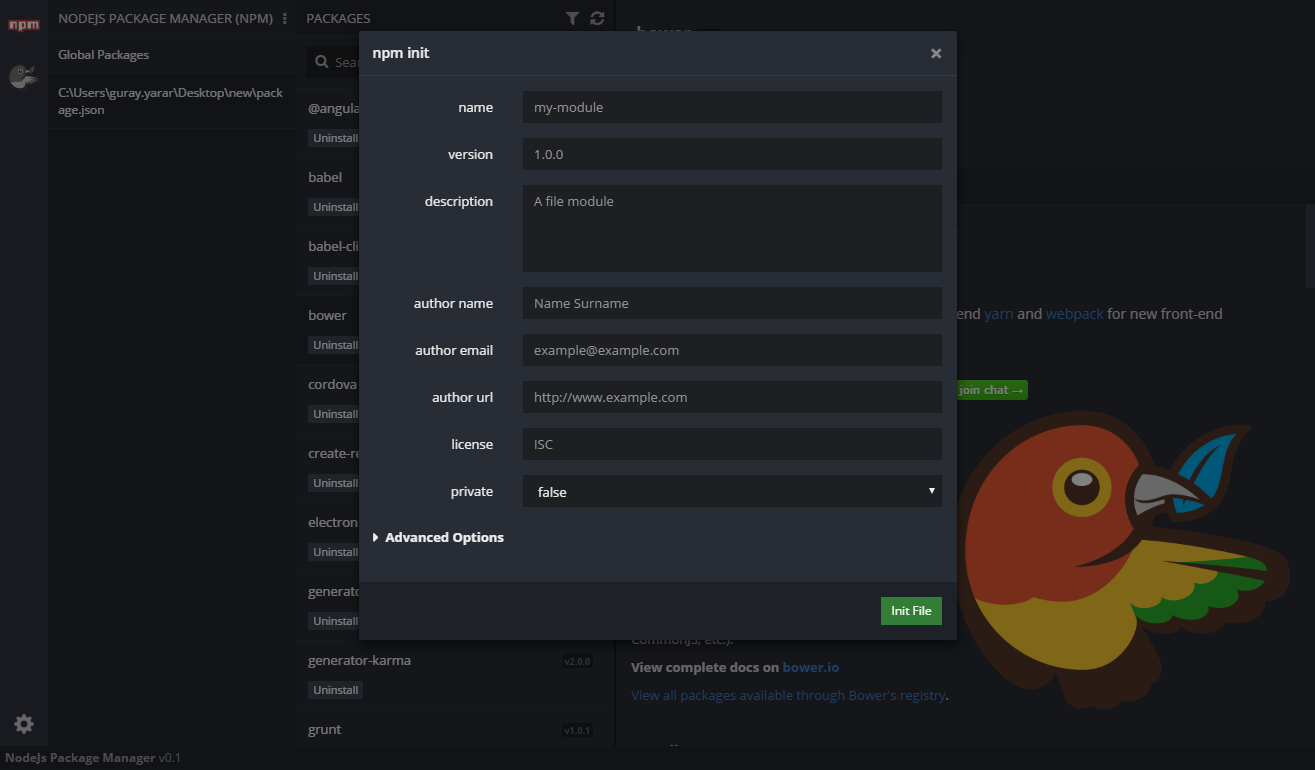The height and width of the screenshot is (770, 1315).
Task: Click the join chat badge
Action: [991, 390]
